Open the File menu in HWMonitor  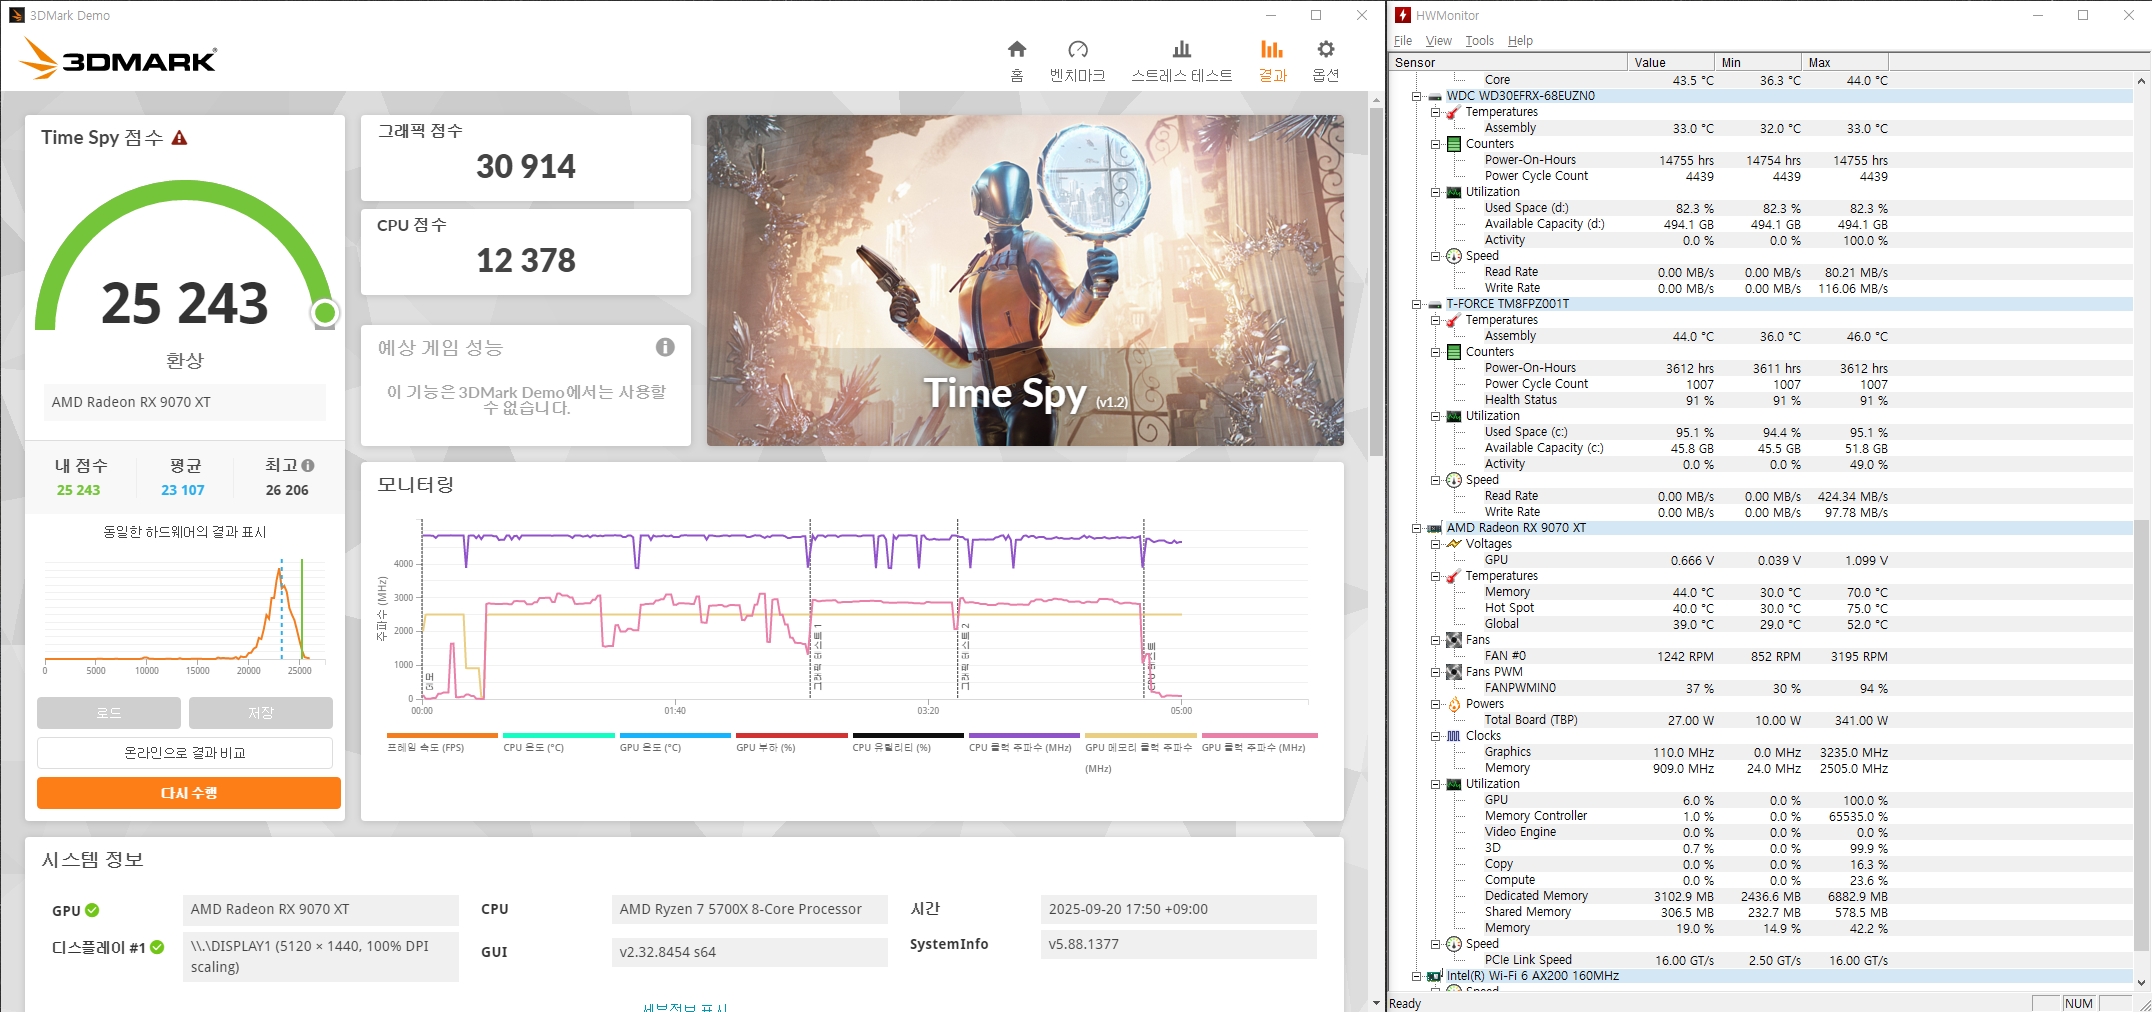point(1403,41)
